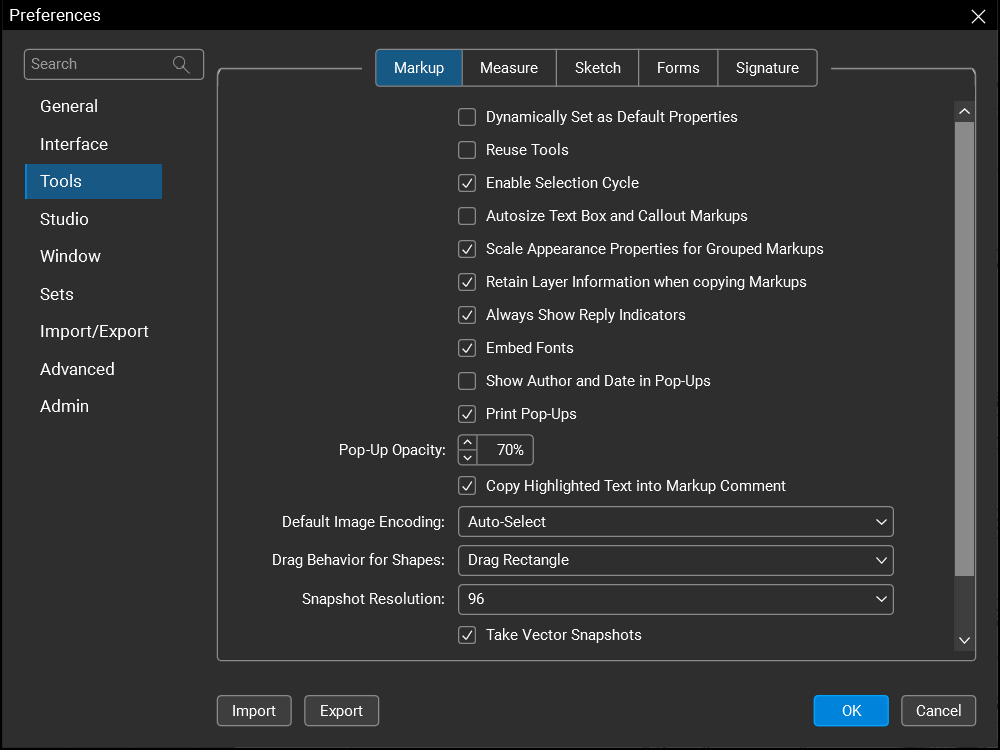1000x750 pixels.
Task: Enable Show Author and Date in Pop-Ups
Action: coord(467,381)
